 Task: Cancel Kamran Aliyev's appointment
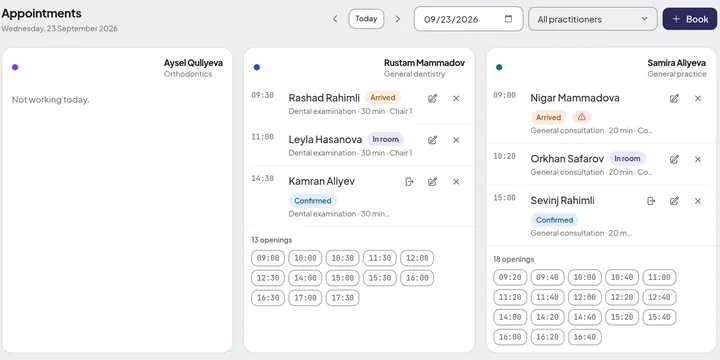pyautogui.click(x=456, y=182)
